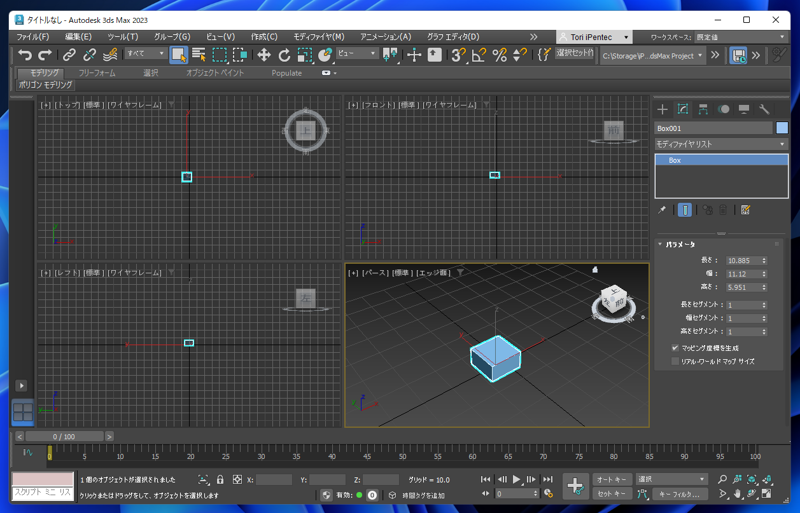Click the Bind to Space Warp icon

(x=110, y=55)
